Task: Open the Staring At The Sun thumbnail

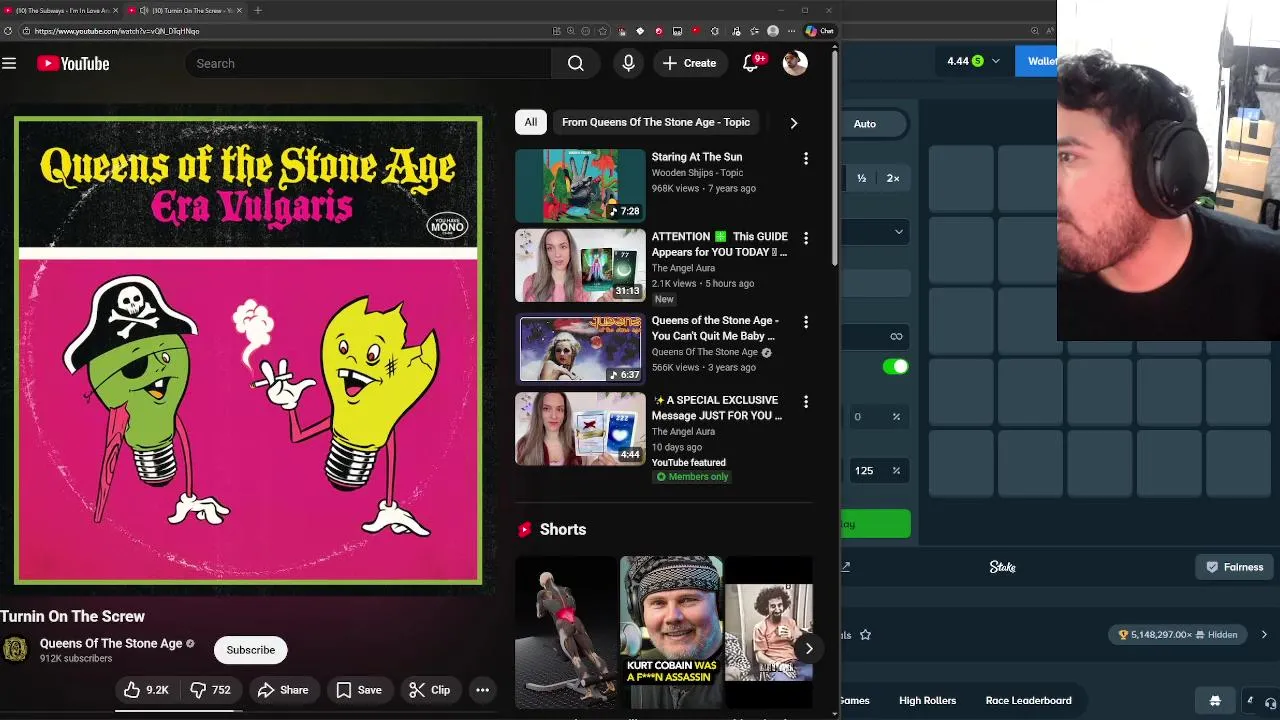Action: coord(580,185)
